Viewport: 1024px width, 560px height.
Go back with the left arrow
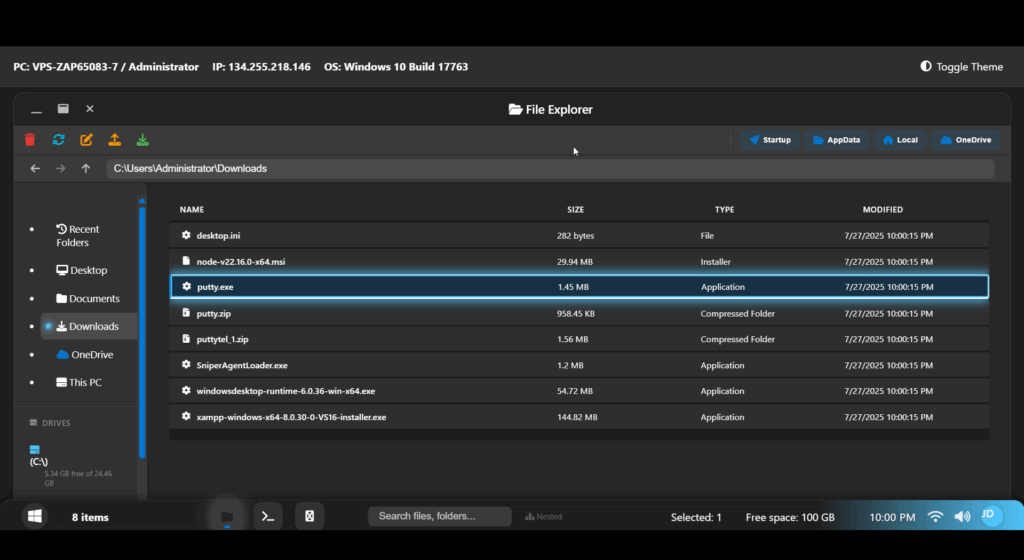click(35, 169)
